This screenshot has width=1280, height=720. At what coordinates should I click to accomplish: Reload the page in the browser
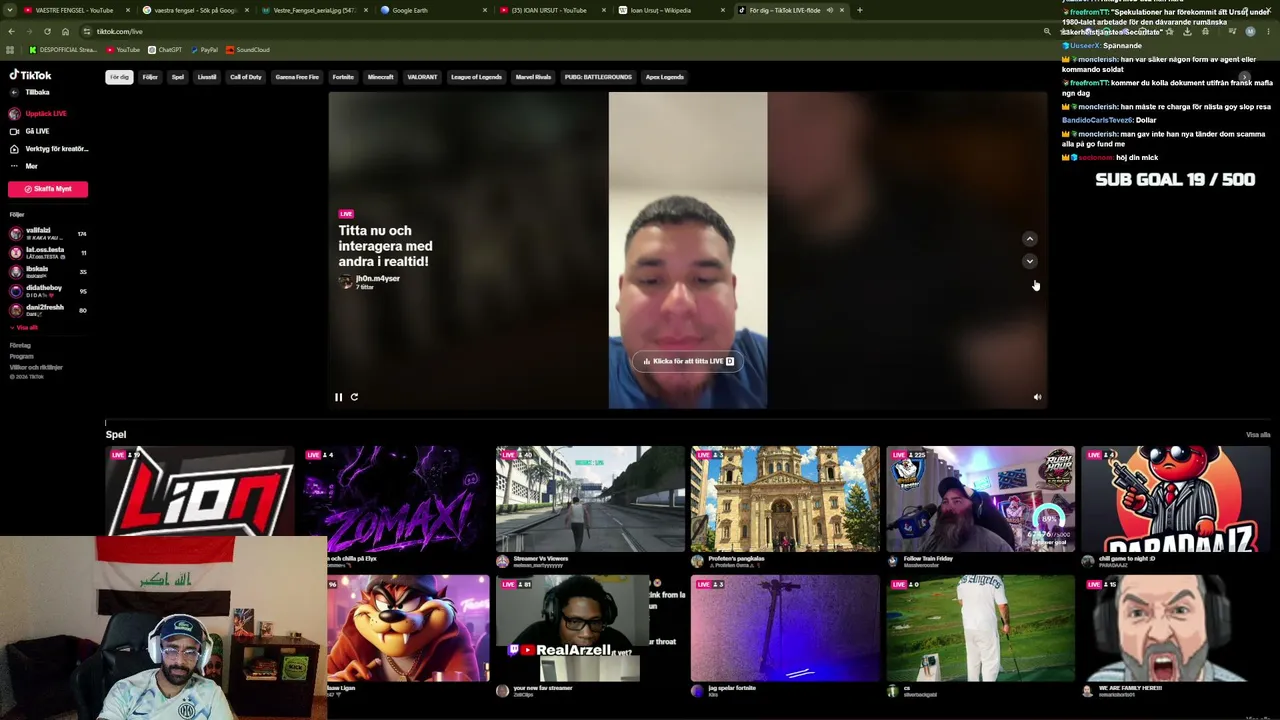(x=47, y=31)
